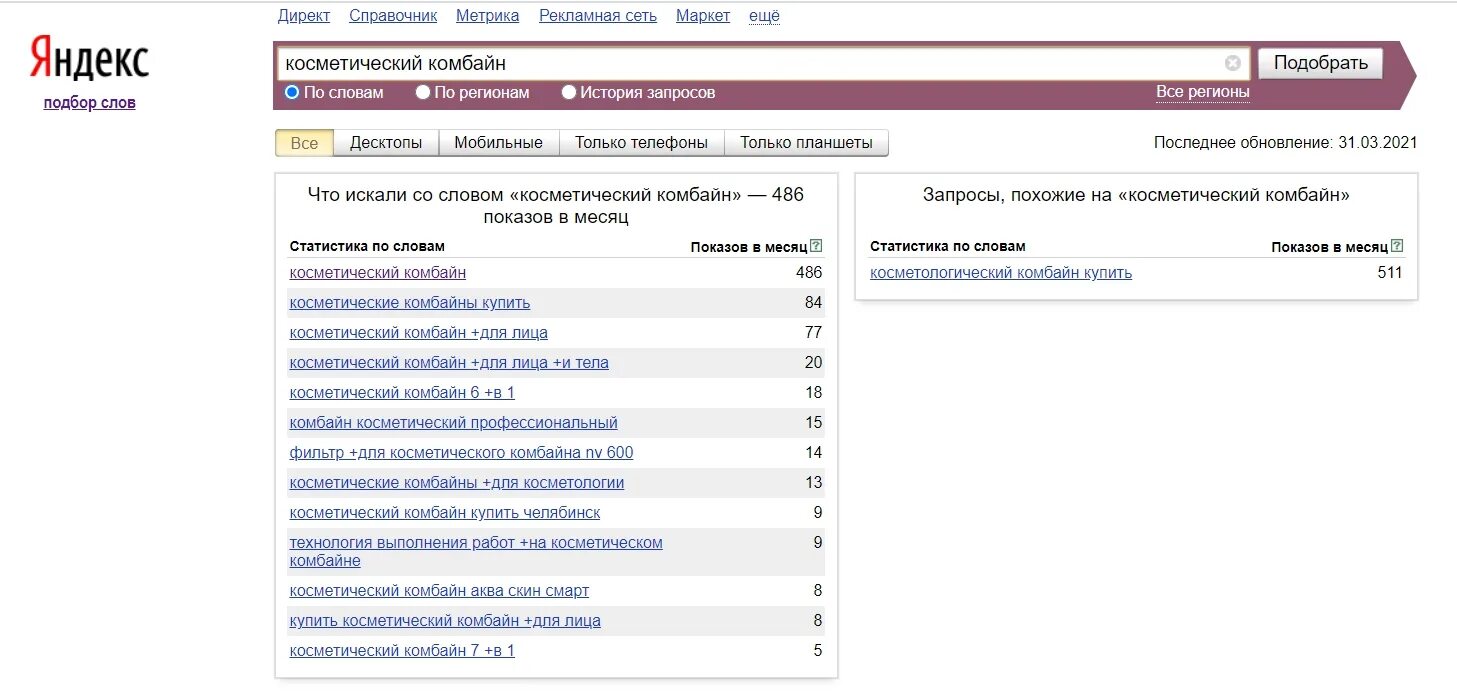Screen dimensions: 1457x691
Task: Open the 'Все регионы' region selector
Action: 1203,92
